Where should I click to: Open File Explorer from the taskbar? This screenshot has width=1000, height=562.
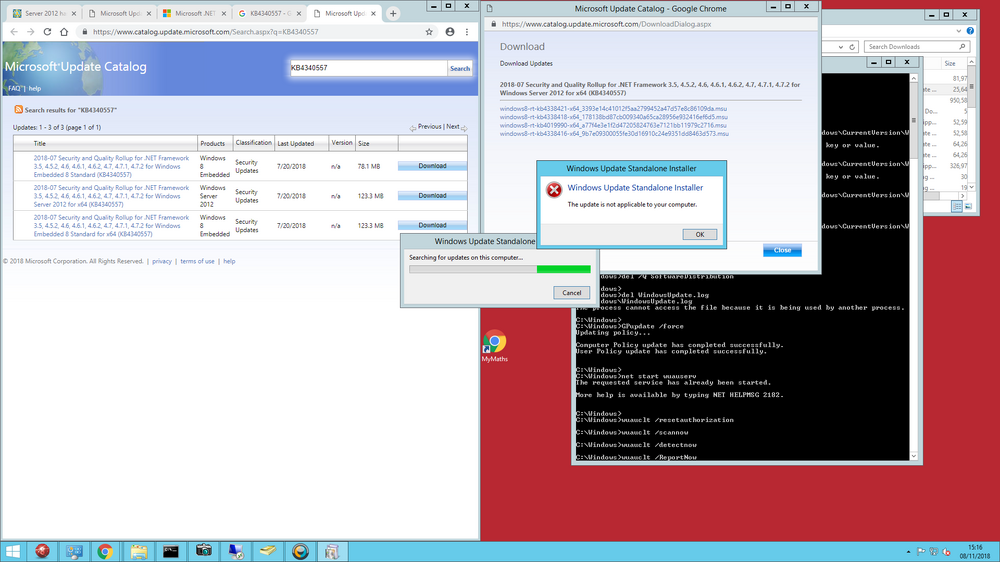pyautogui.click(x=138, y=551)
